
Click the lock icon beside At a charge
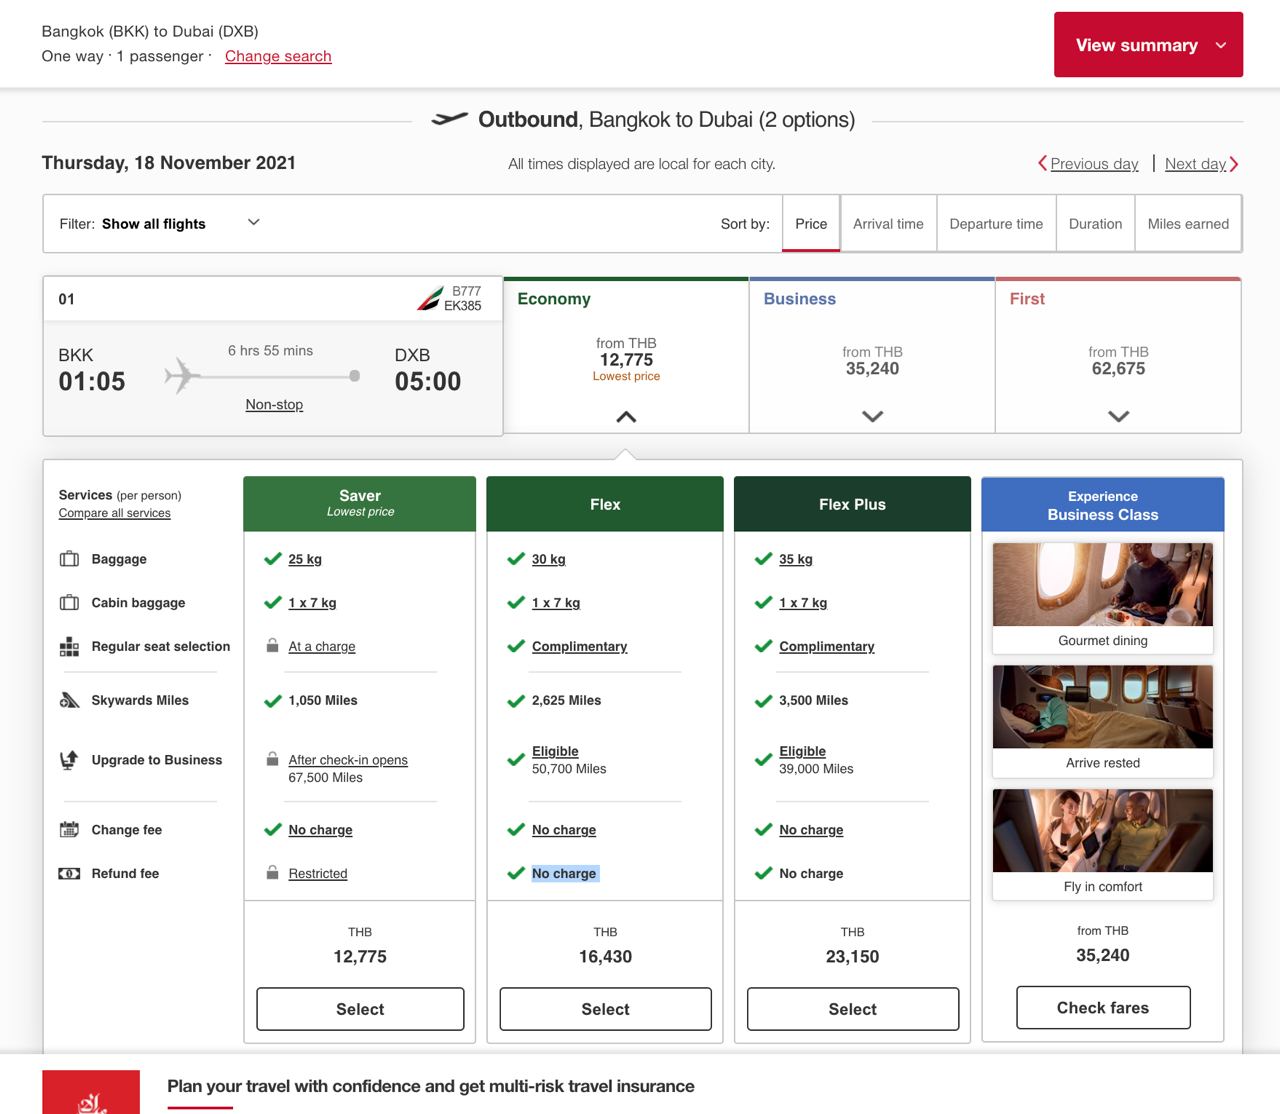(x=272, y=646)
